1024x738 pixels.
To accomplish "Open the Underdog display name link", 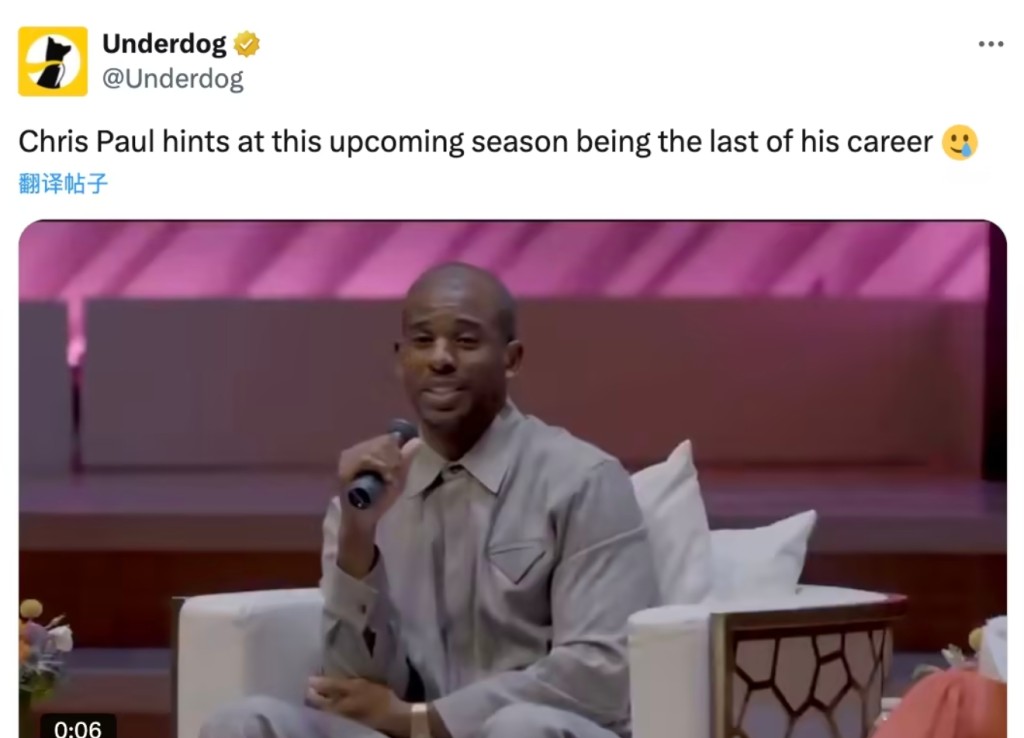I will 165,44.
